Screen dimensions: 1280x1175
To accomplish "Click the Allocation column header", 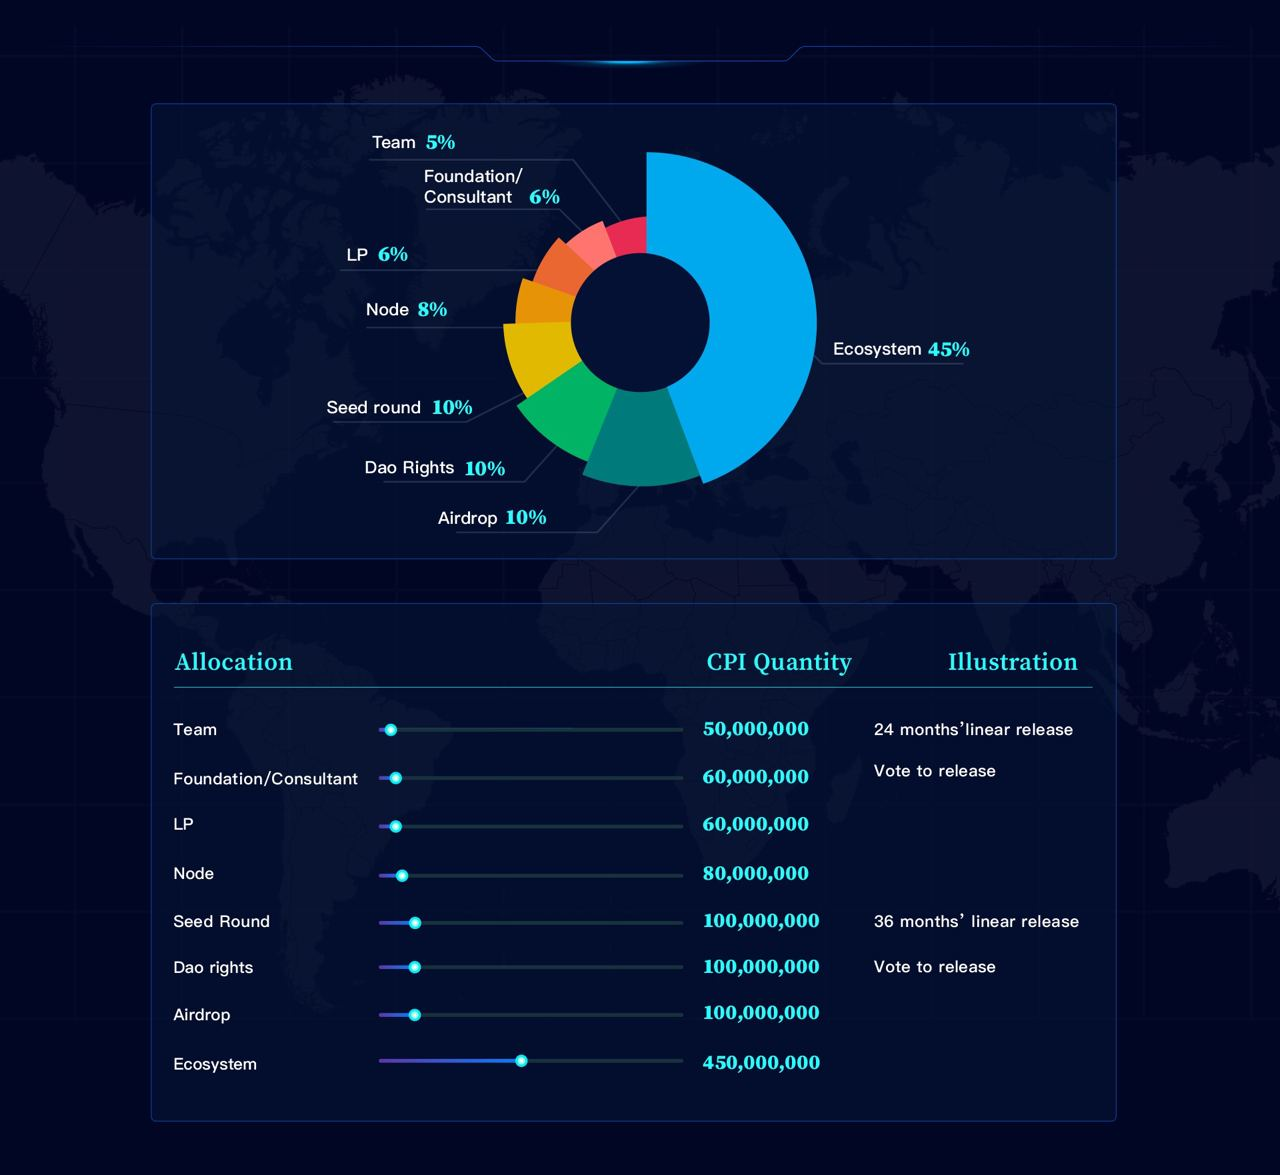I will point(234,662).
